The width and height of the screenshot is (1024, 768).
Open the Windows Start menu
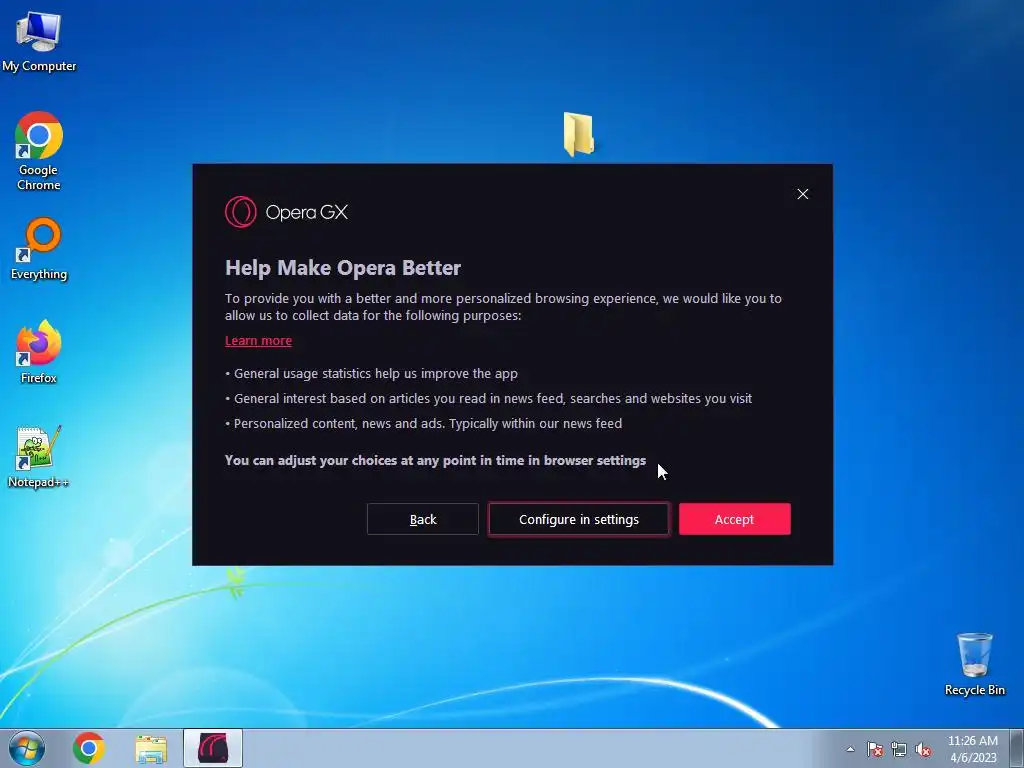[27, 748]
